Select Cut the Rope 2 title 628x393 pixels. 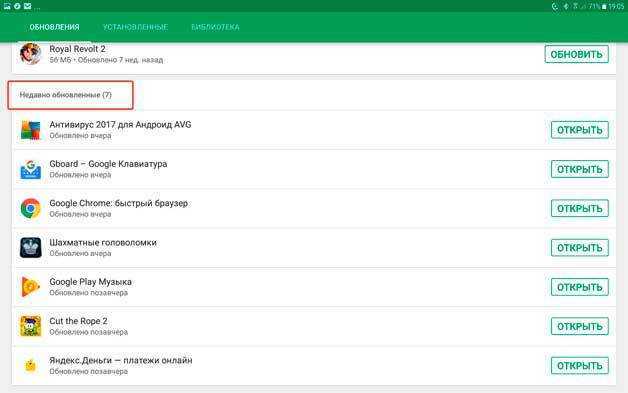[78, 321]
